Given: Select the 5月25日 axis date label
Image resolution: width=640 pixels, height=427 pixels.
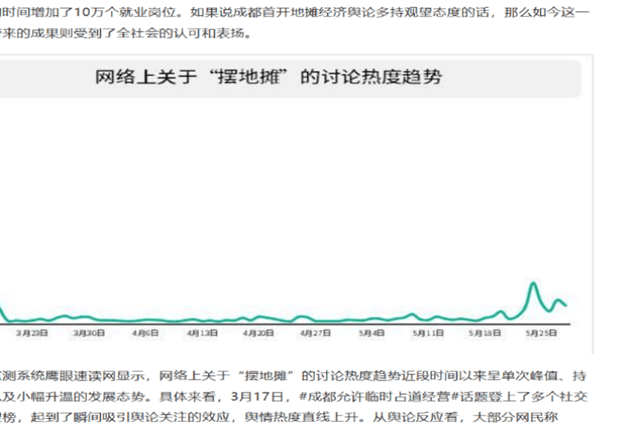Looking at the screenshot, I should coord(543,333).
